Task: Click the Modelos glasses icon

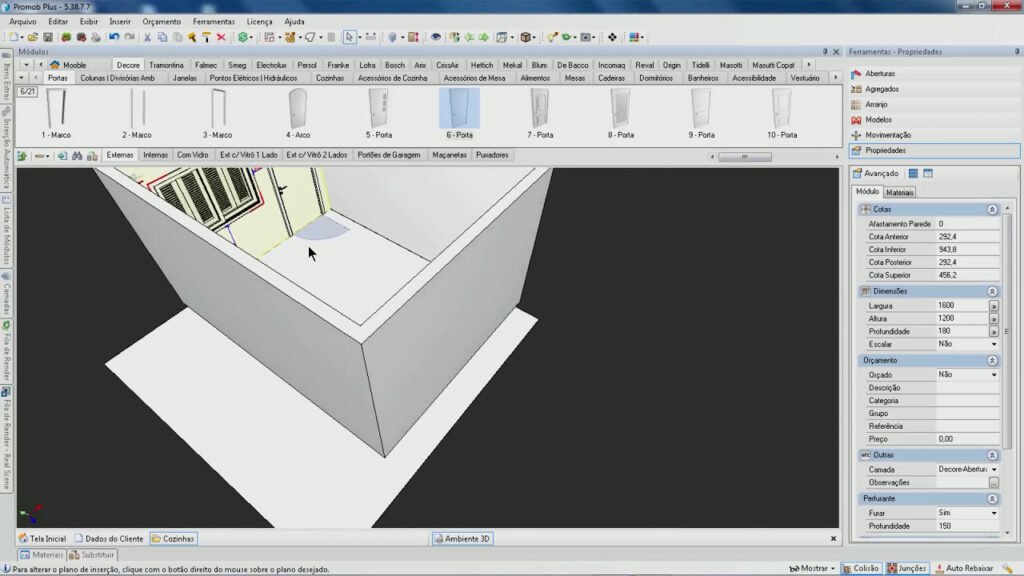Action: click(856, 120)
